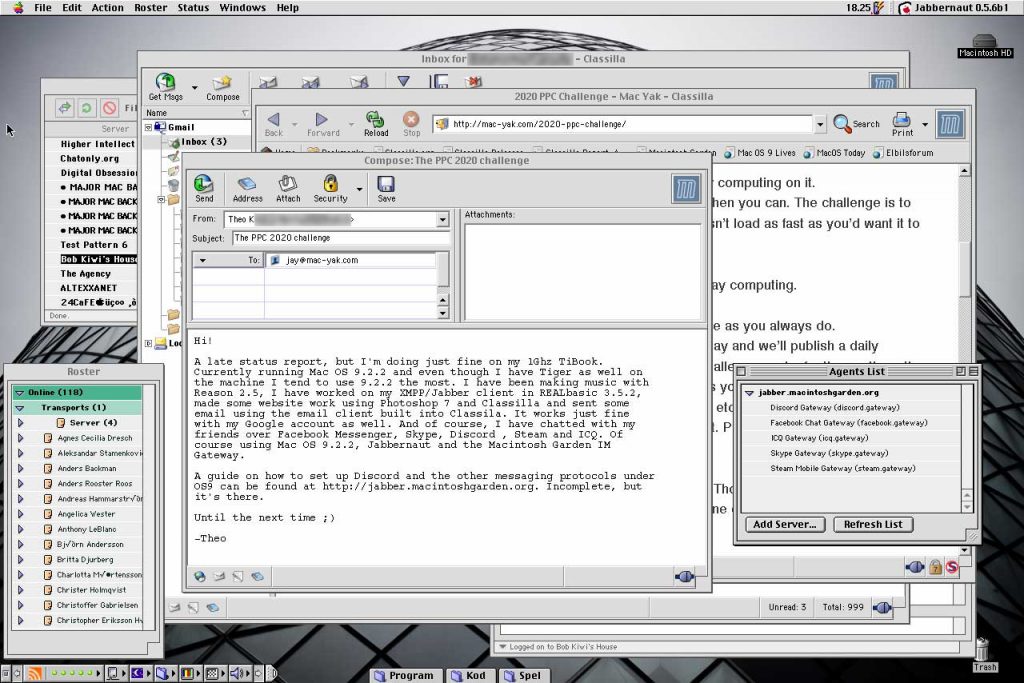Select Skype Gateway in Agents List
1024x683 pixels.
pos(829,453)
